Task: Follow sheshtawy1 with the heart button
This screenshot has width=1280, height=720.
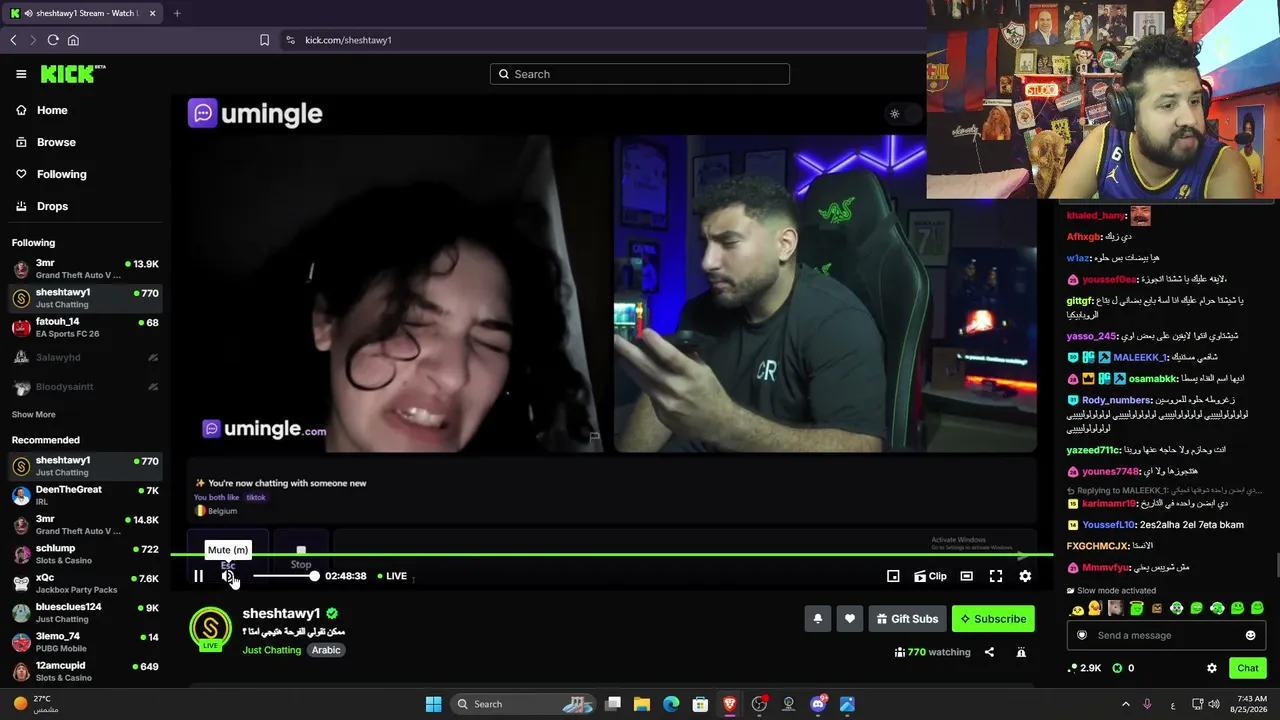Action: [x=850, y=619]
